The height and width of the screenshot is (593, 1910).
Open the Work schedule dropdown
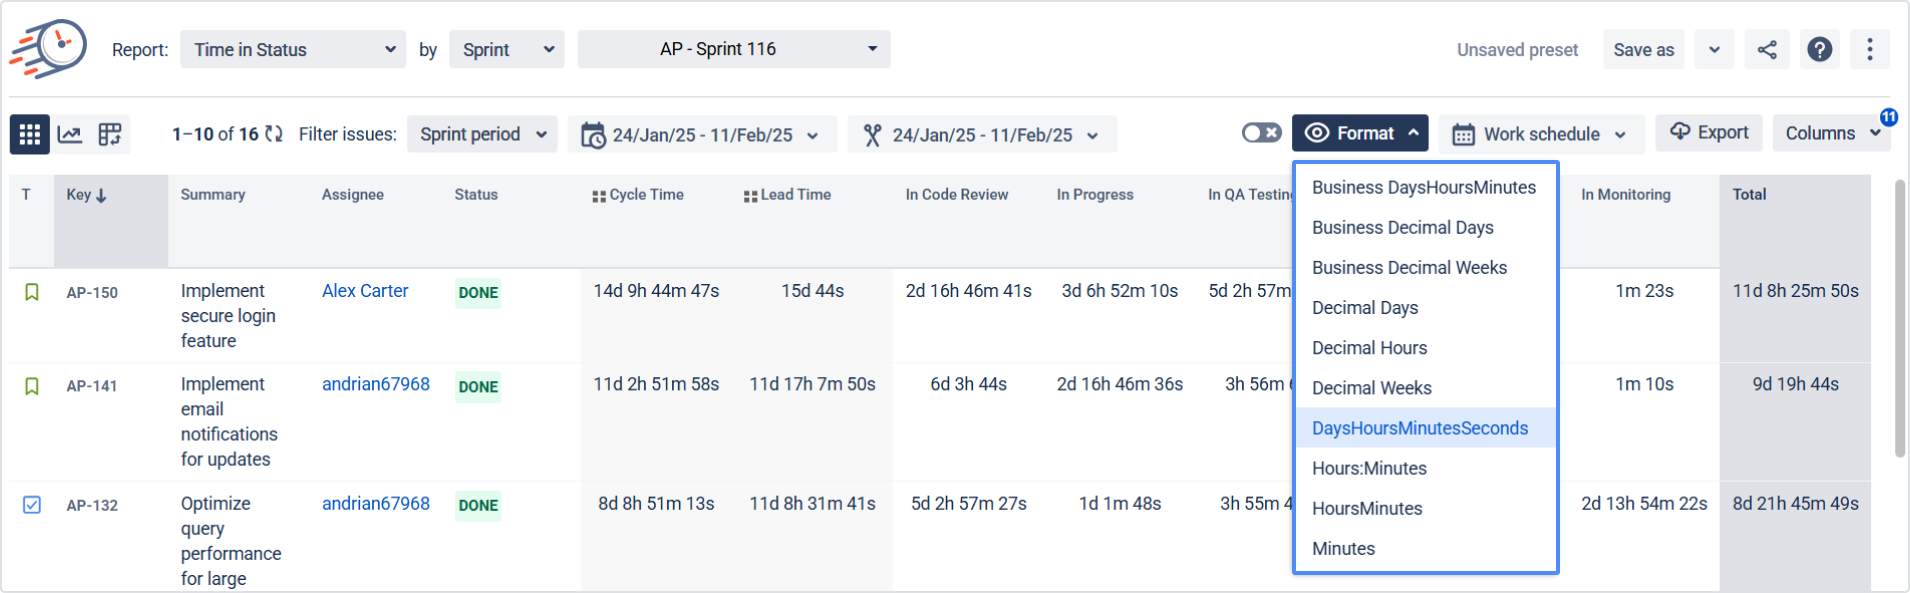coord(1541,134)
